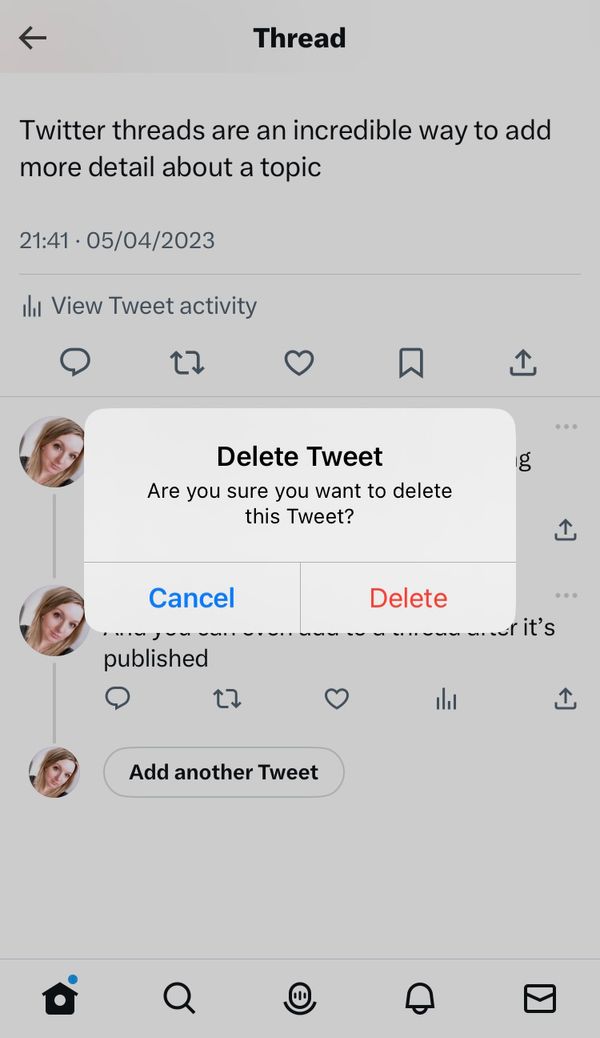
Task: Like the 'published' tweet
Action: pos(336,698)
